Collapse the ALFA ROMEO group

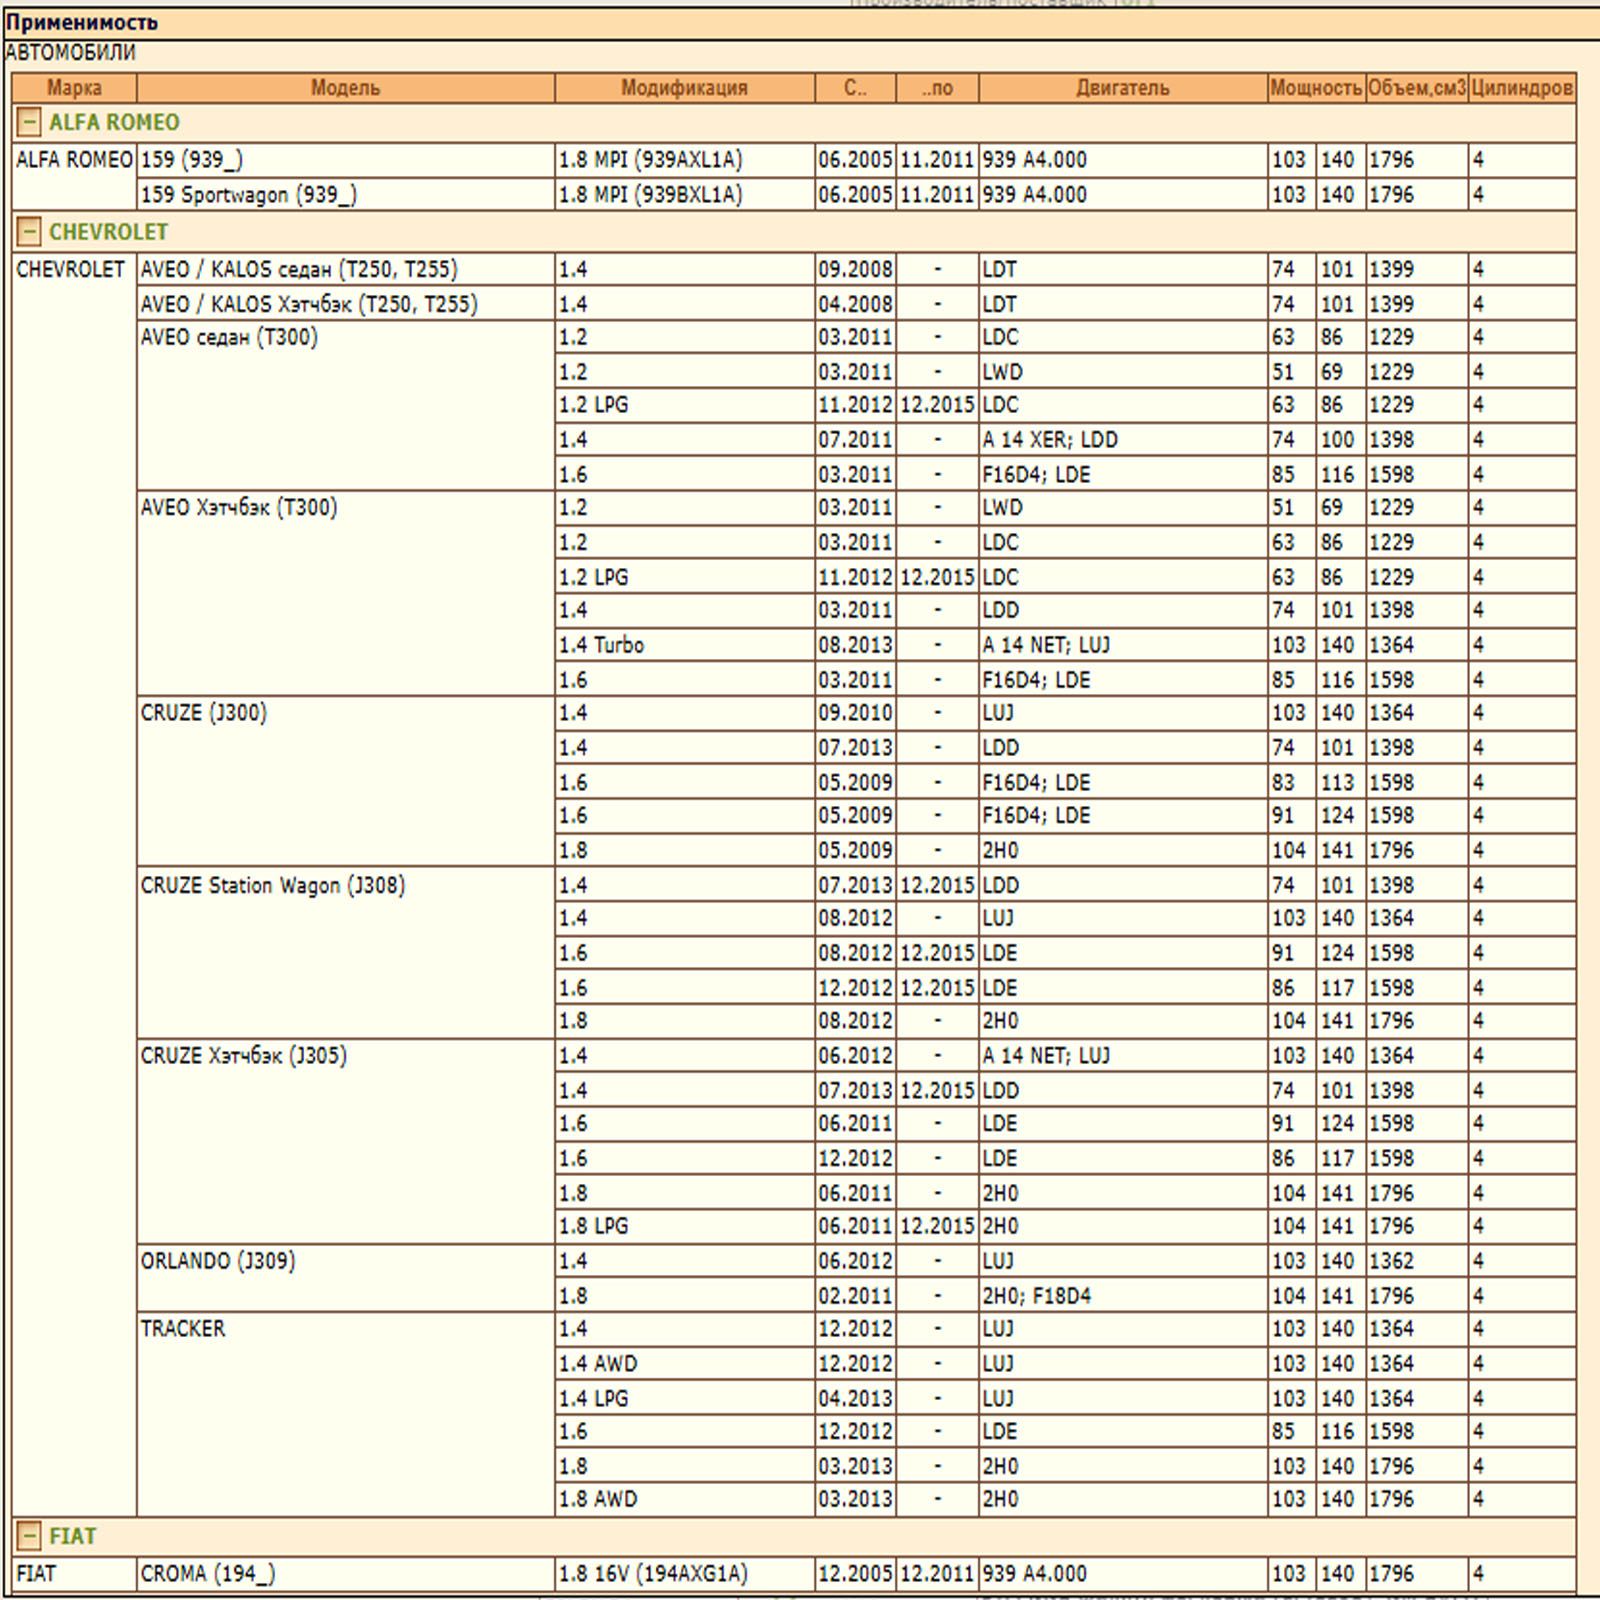(30, 123)
